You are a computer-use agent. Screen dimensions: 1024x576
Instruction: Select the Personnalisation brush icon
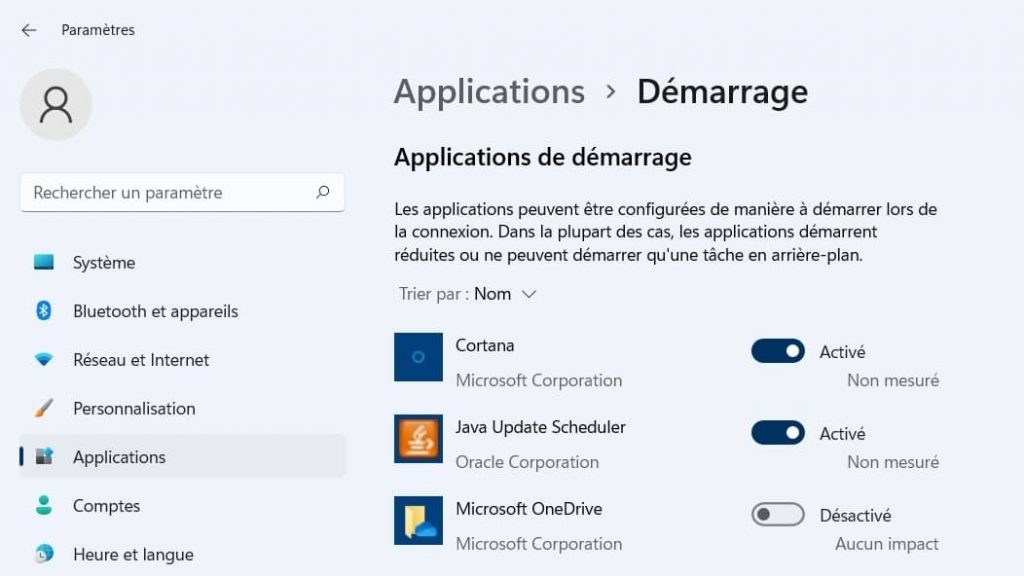[x=44, y=408]
